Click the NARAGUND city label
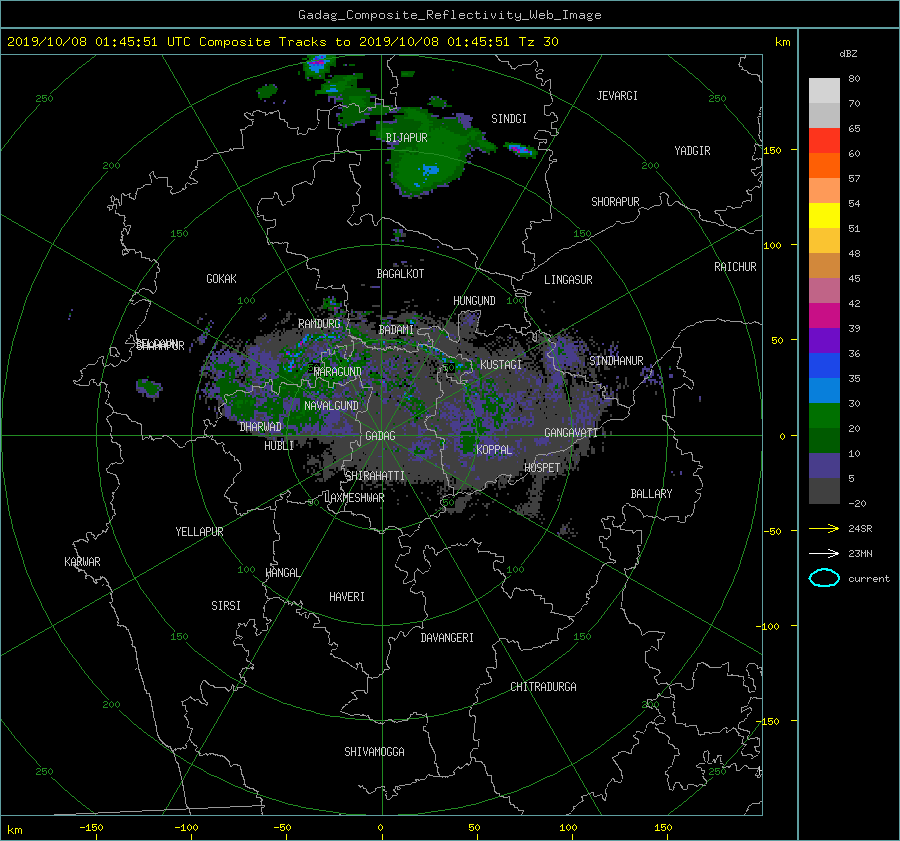900x841 pixels. (338, 372)
